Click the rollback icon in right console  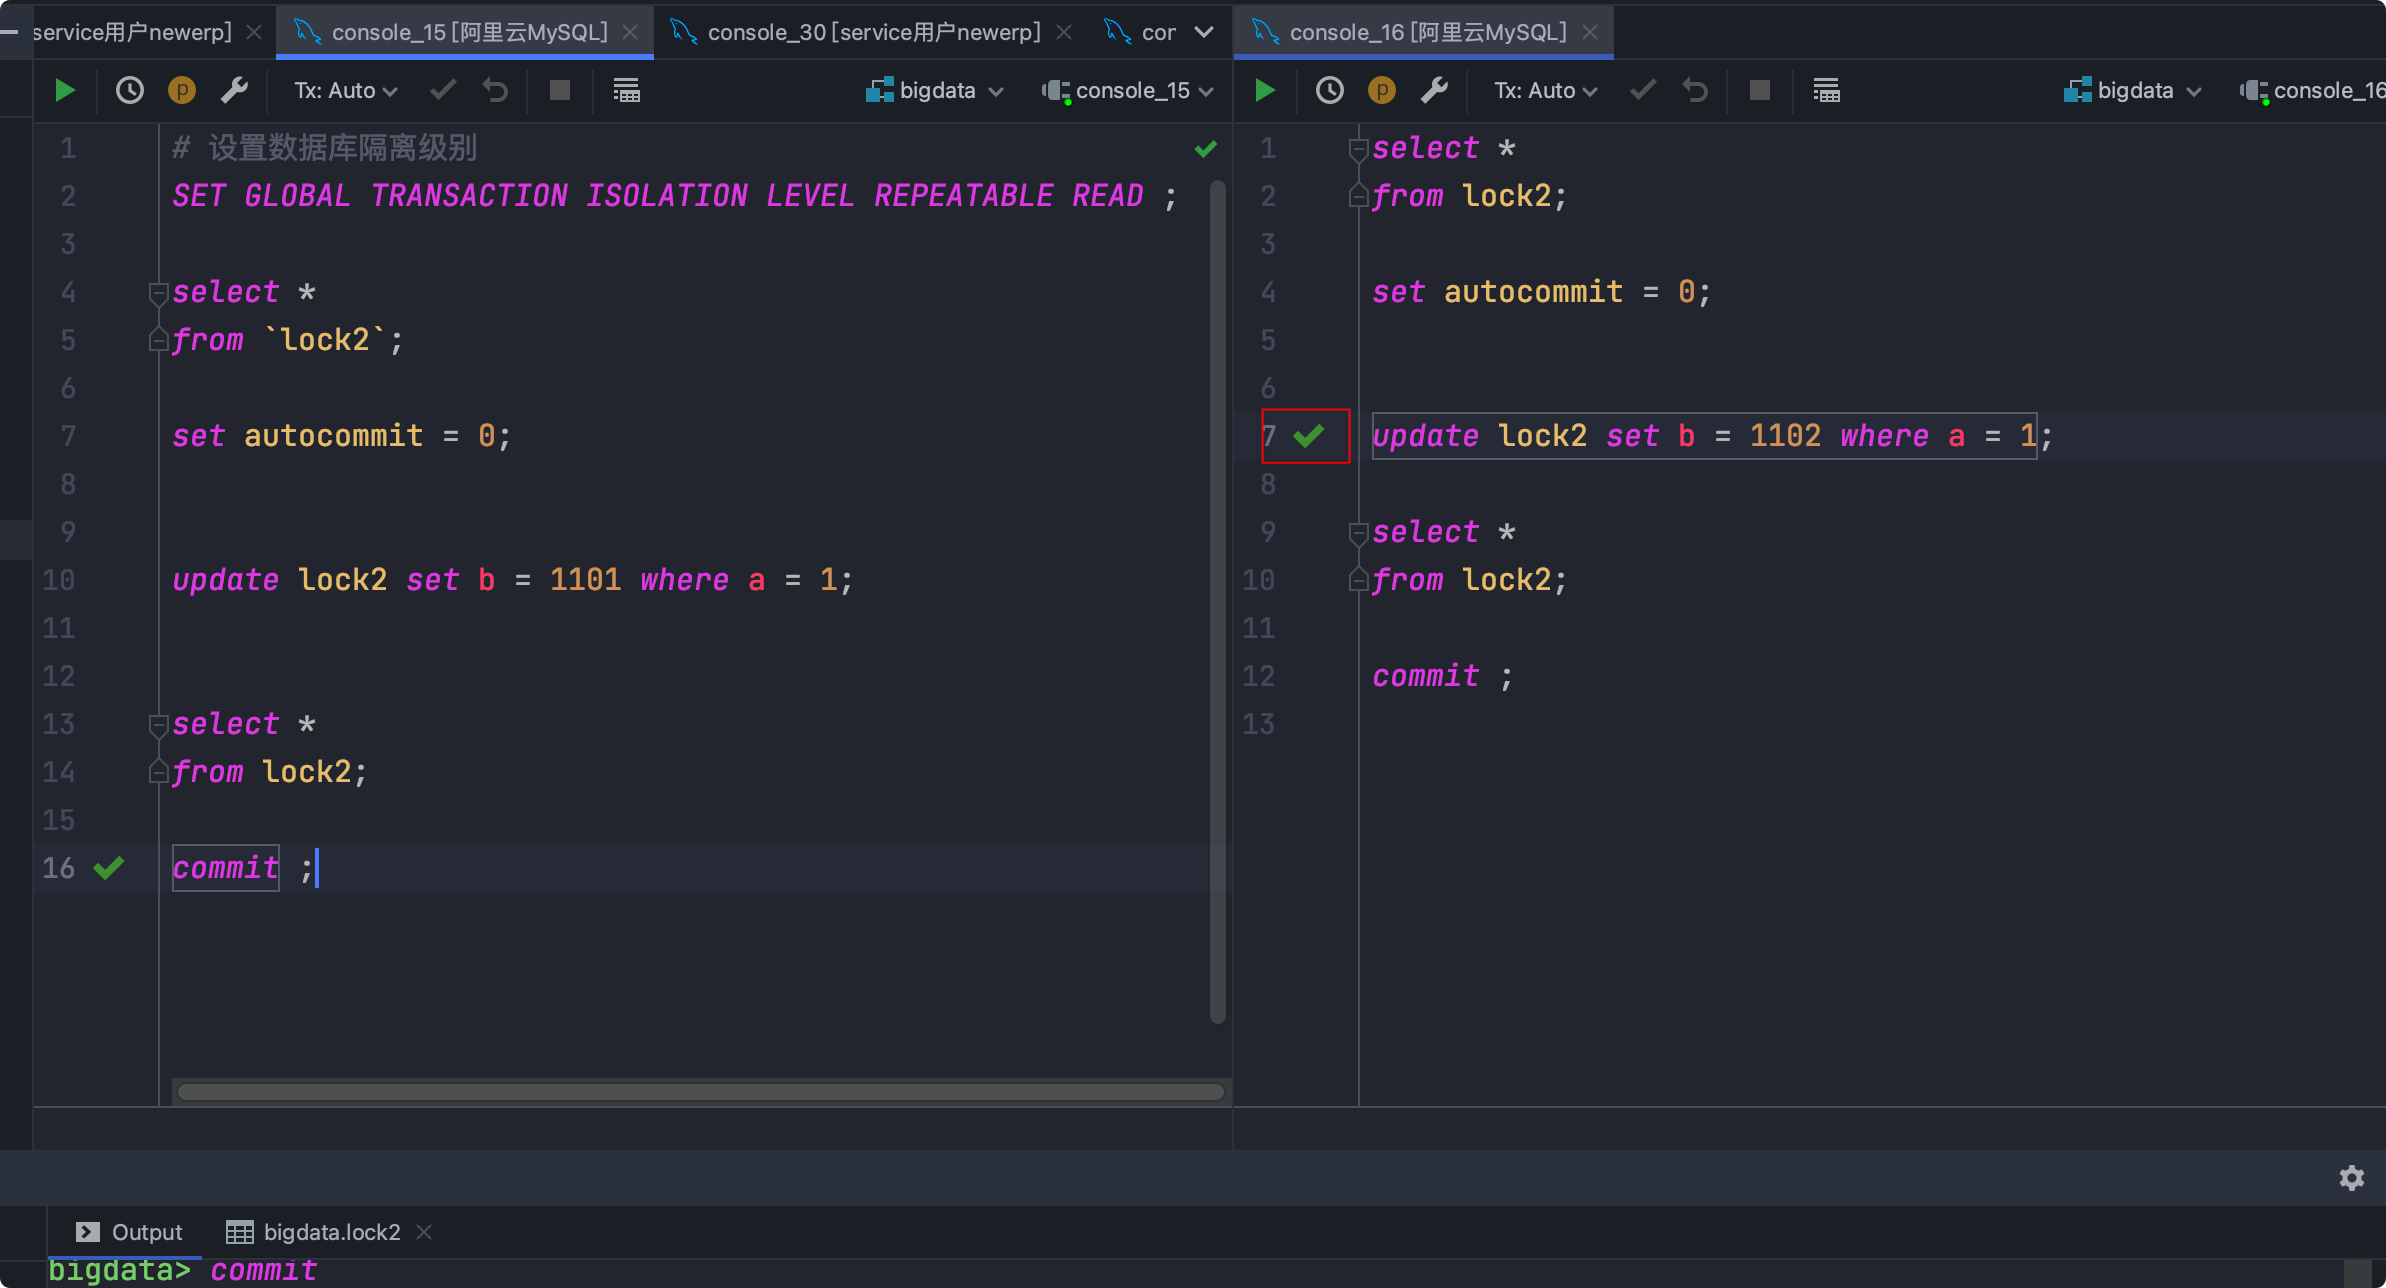pos(1695,91)
